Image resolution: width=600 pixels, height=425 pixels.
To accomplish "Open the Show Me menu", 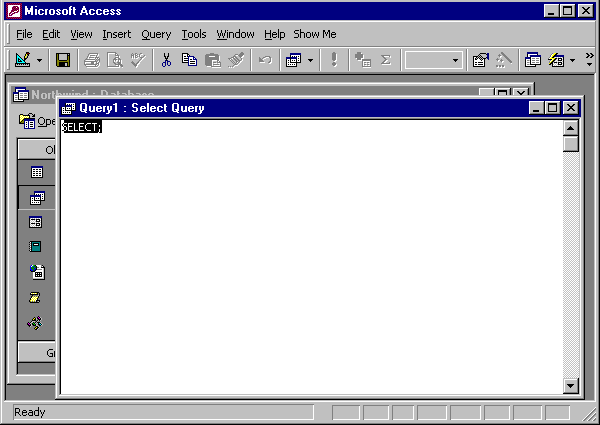I will [x=315, y=34].
